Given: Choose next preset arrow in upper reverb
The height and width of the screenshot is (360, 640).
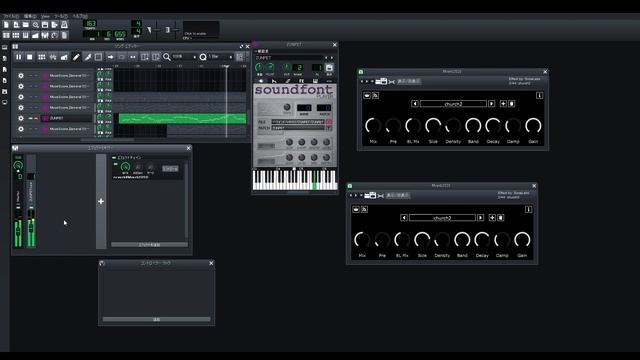Looking at the screenshot, I should 491,104.
